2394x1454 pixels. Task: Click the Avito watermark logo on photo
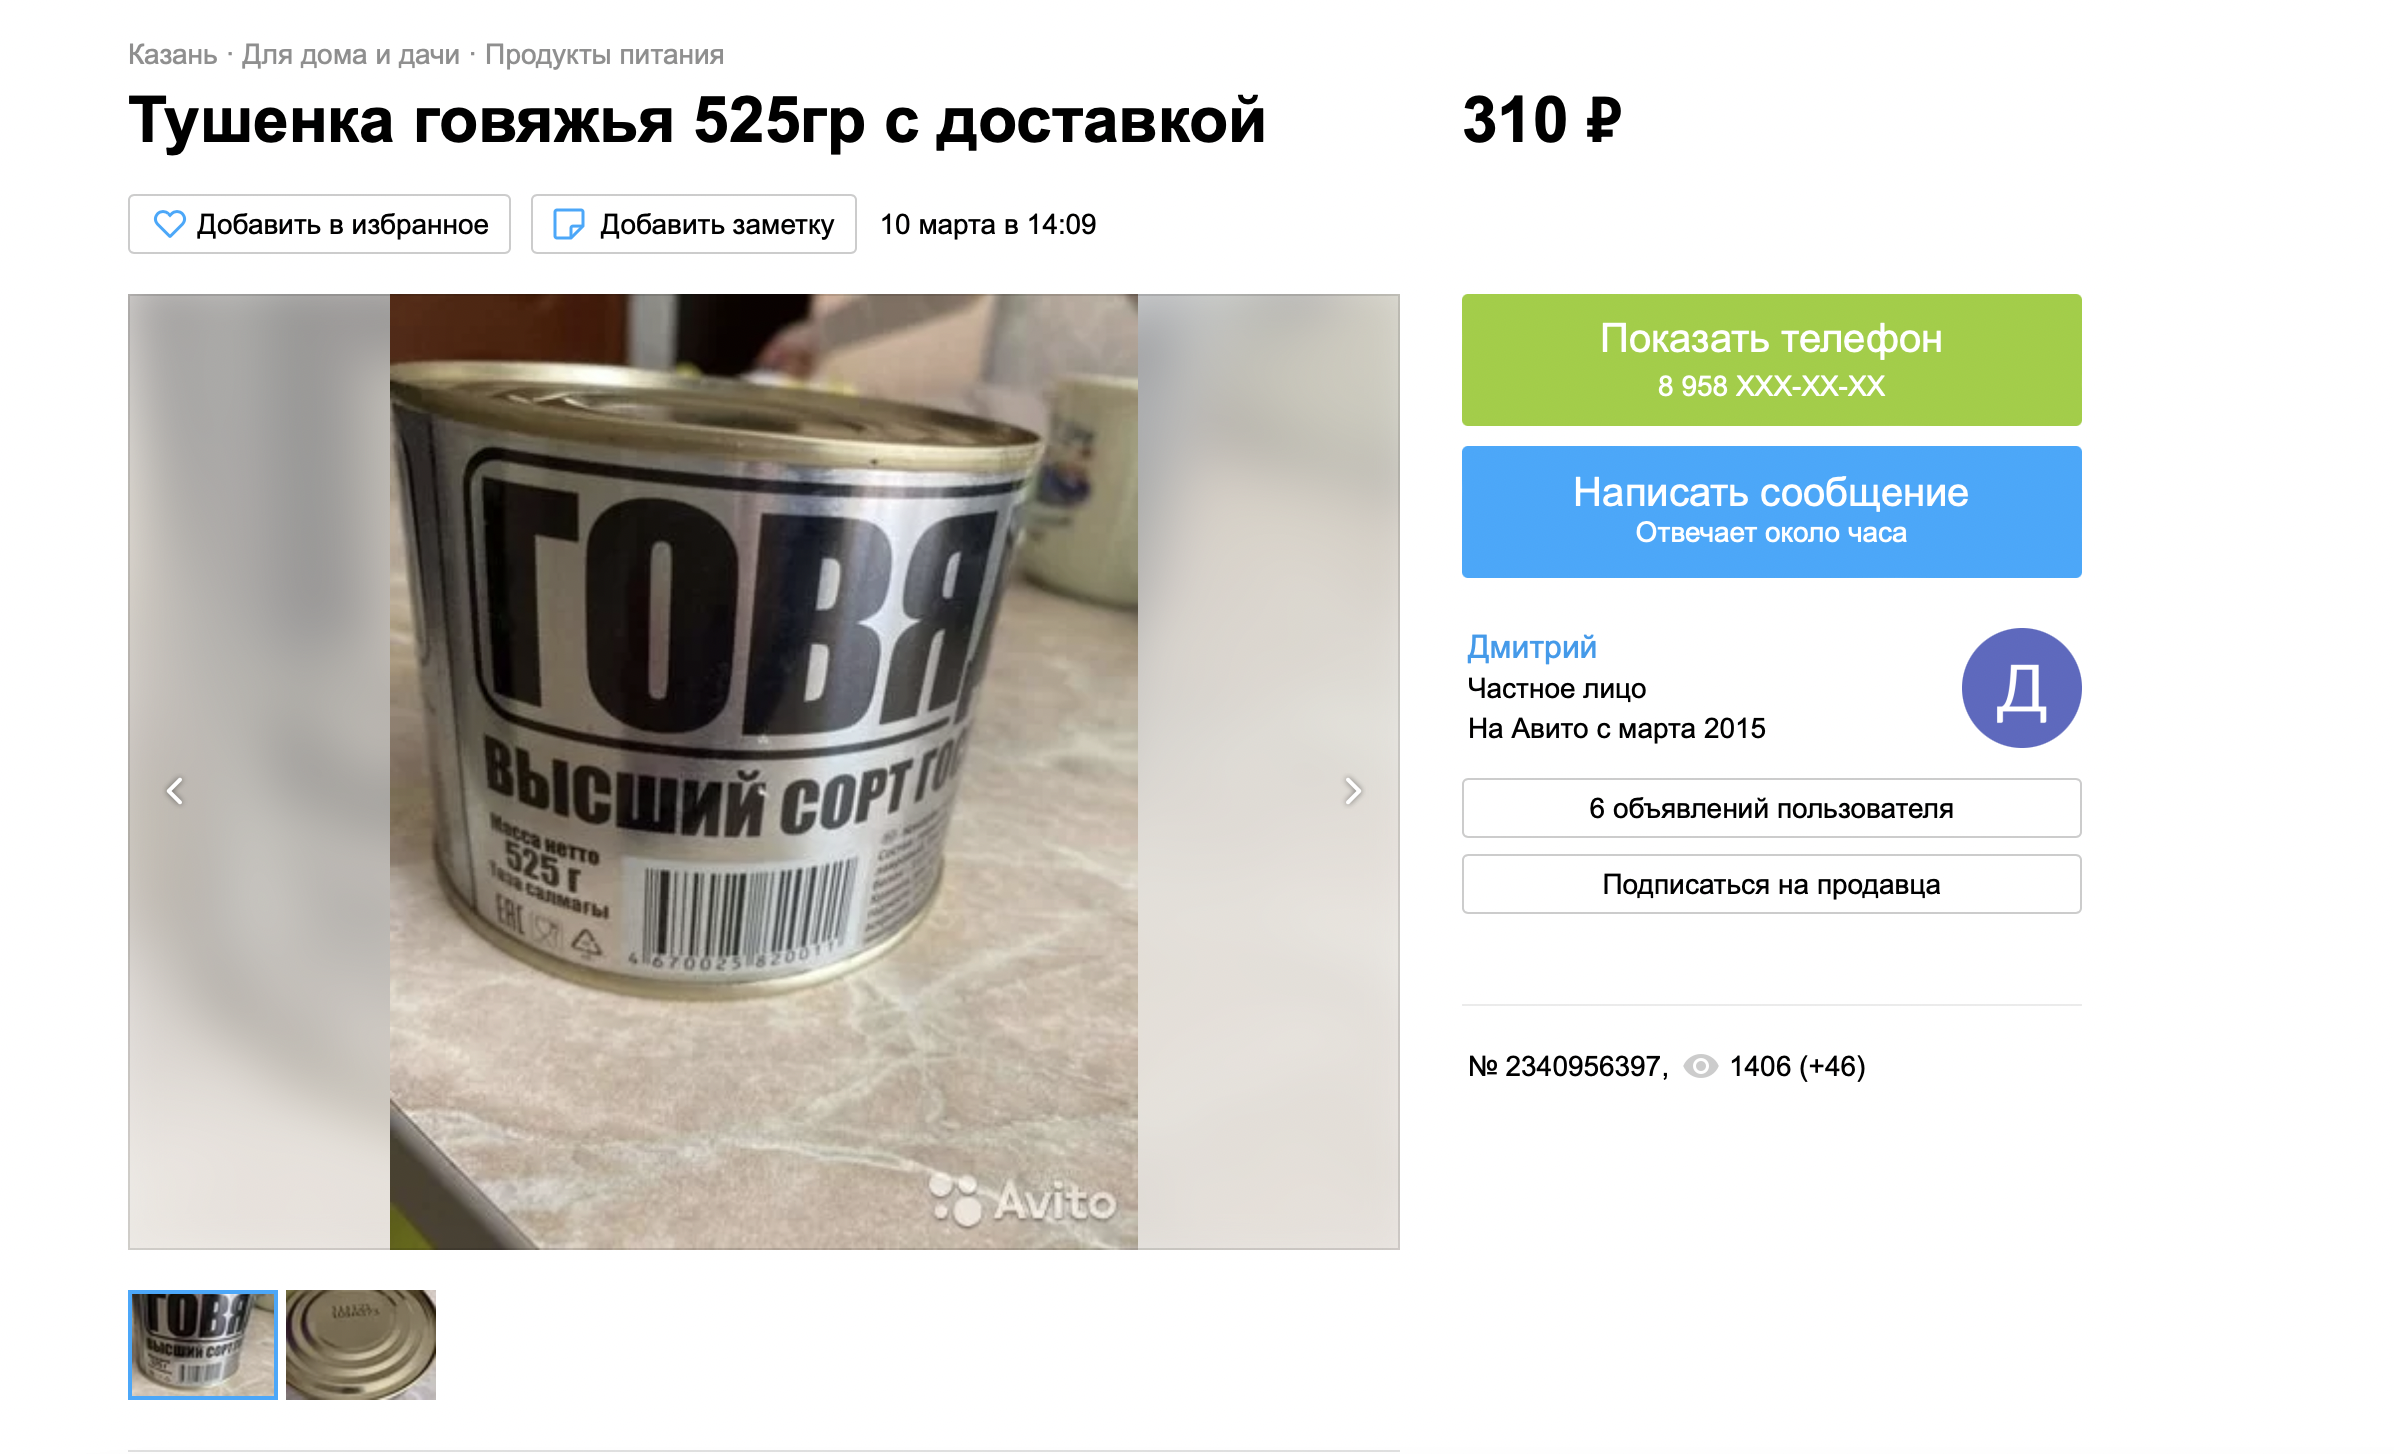tap(1022, 1200)
